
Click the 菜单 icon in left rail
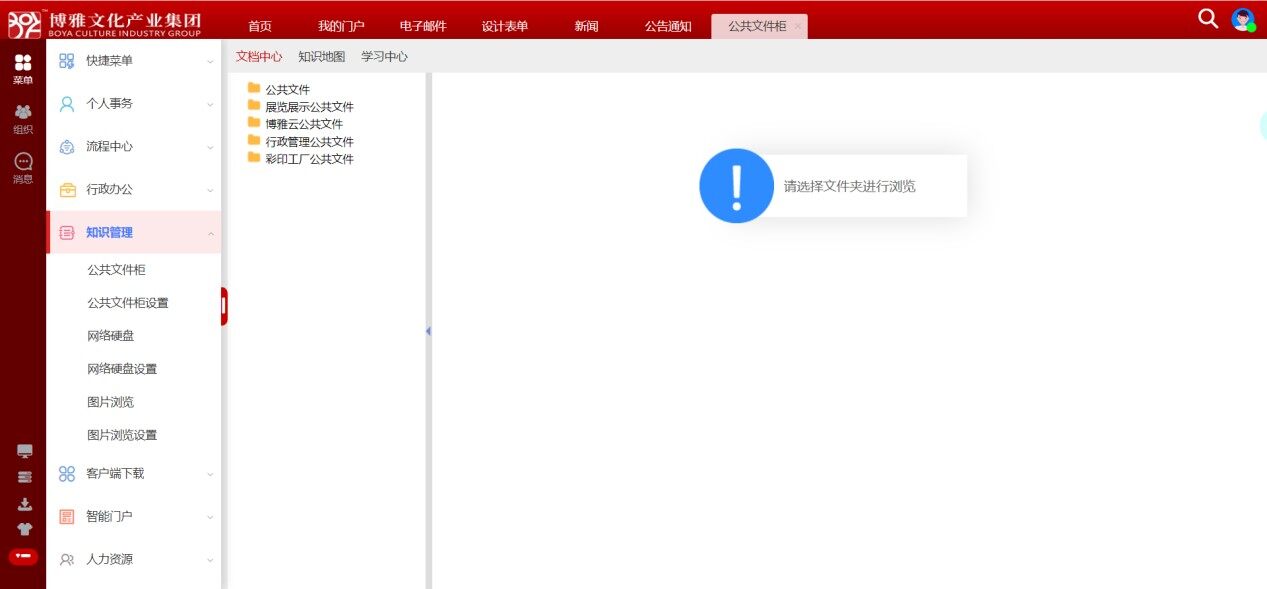tap(23, 68)
